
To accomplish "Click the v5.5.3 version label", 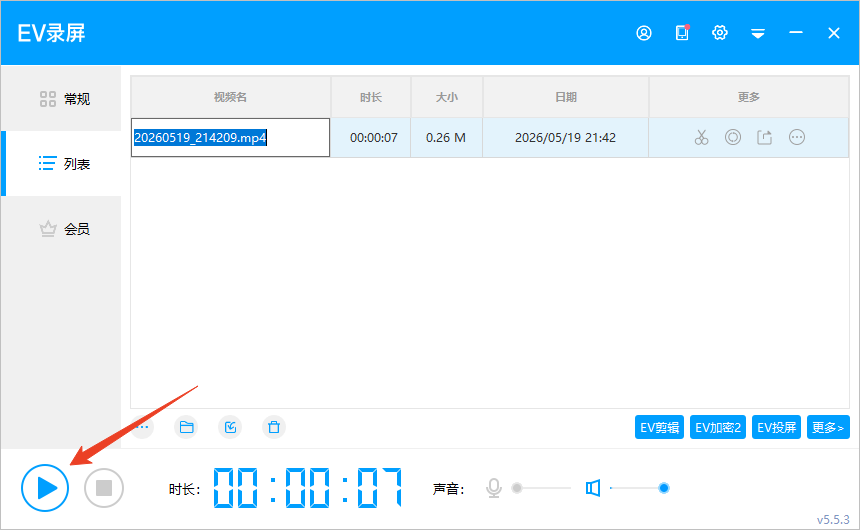I will pos(833,520).
